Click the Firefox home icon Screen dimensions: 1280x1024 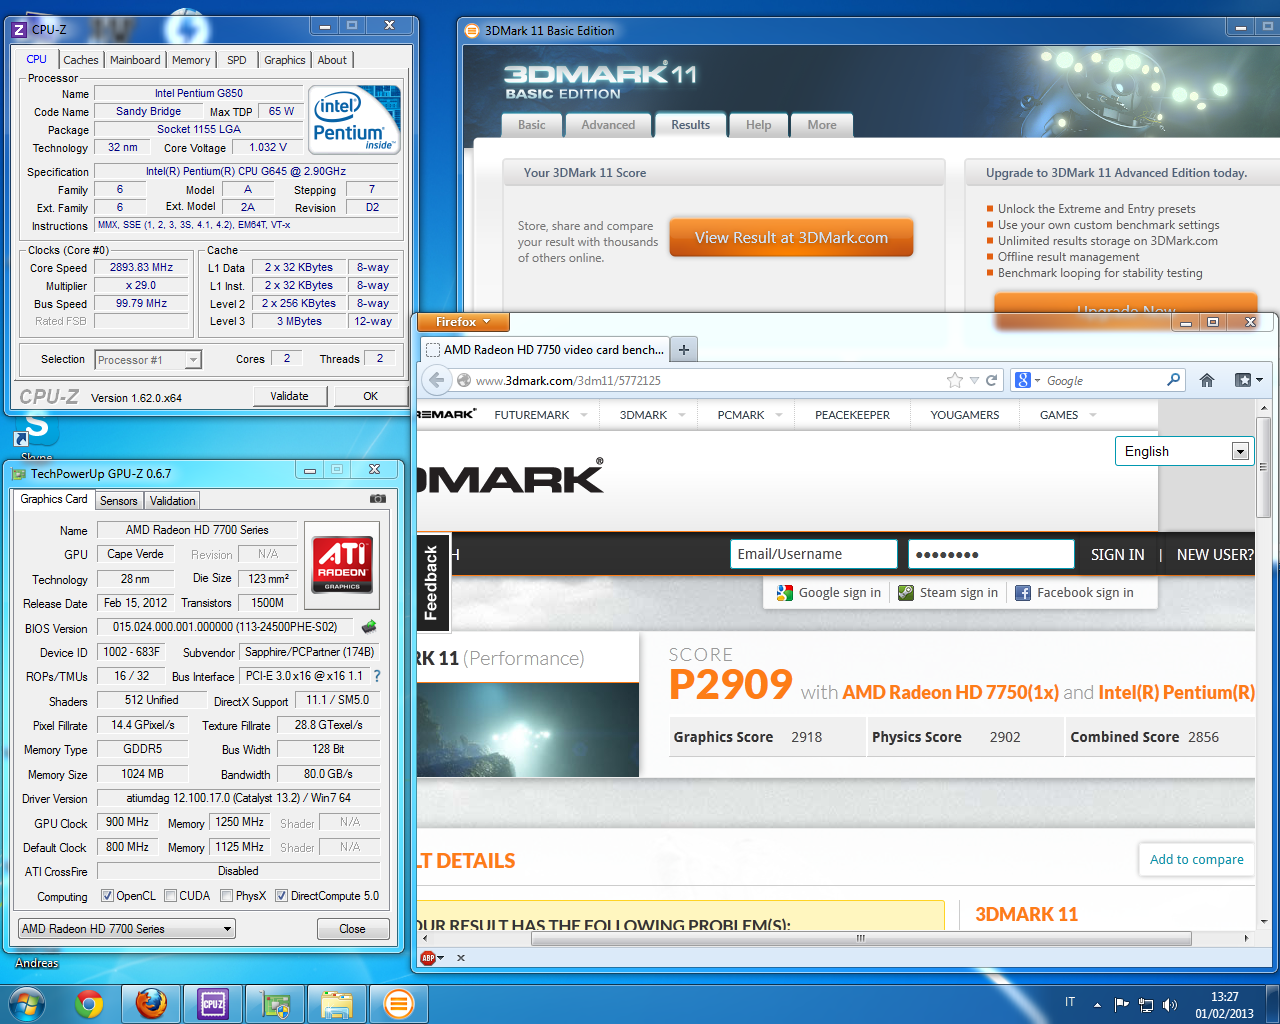coord(1207,380)
